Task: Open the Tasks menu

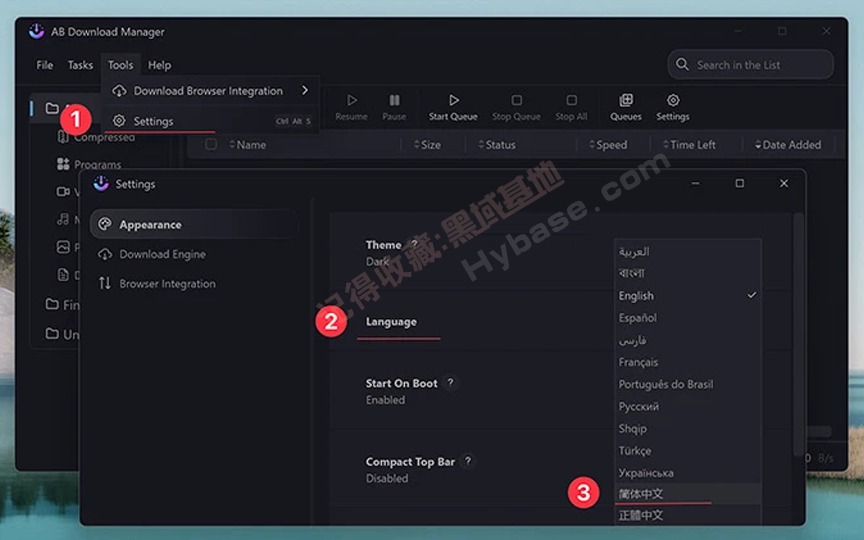Action: 80,65
